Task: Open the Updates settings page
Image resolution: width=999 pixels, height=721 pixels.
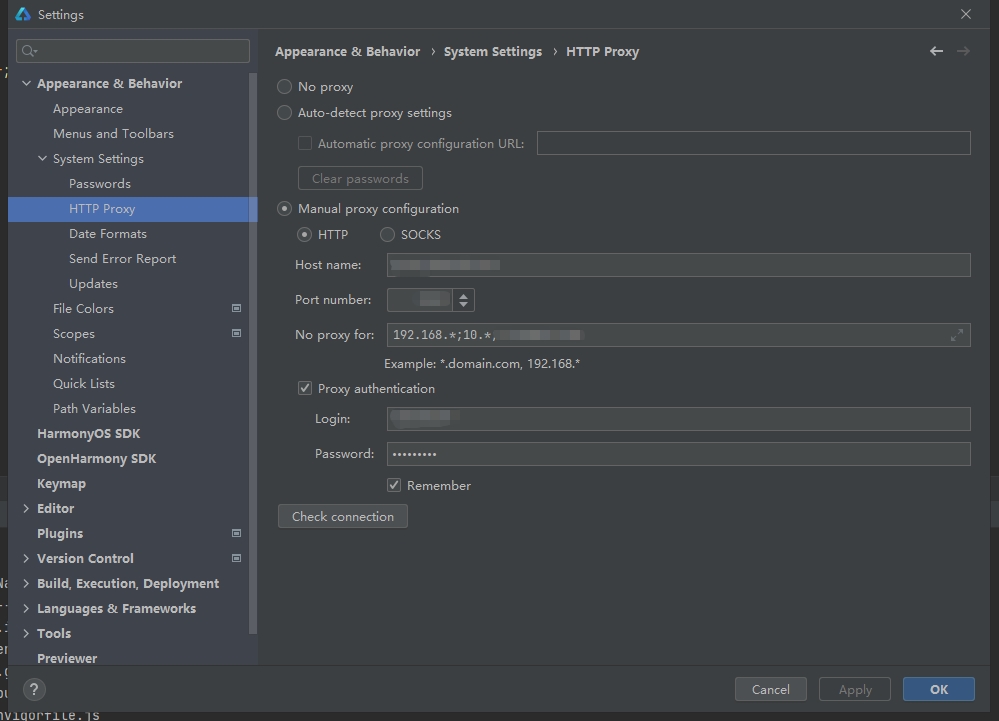Action: [x=93, y=283]
